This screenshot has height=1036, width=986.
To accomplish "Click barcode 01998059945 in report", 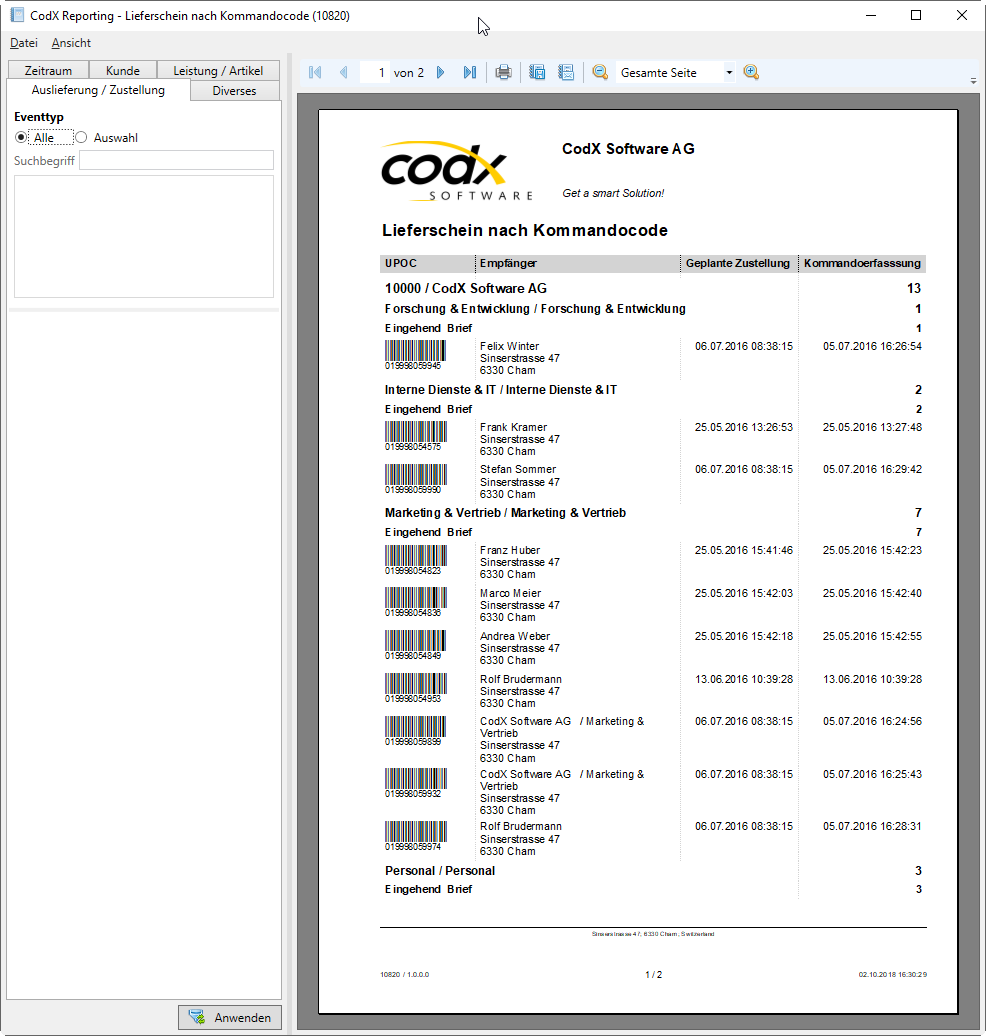I will click(416, 355).
